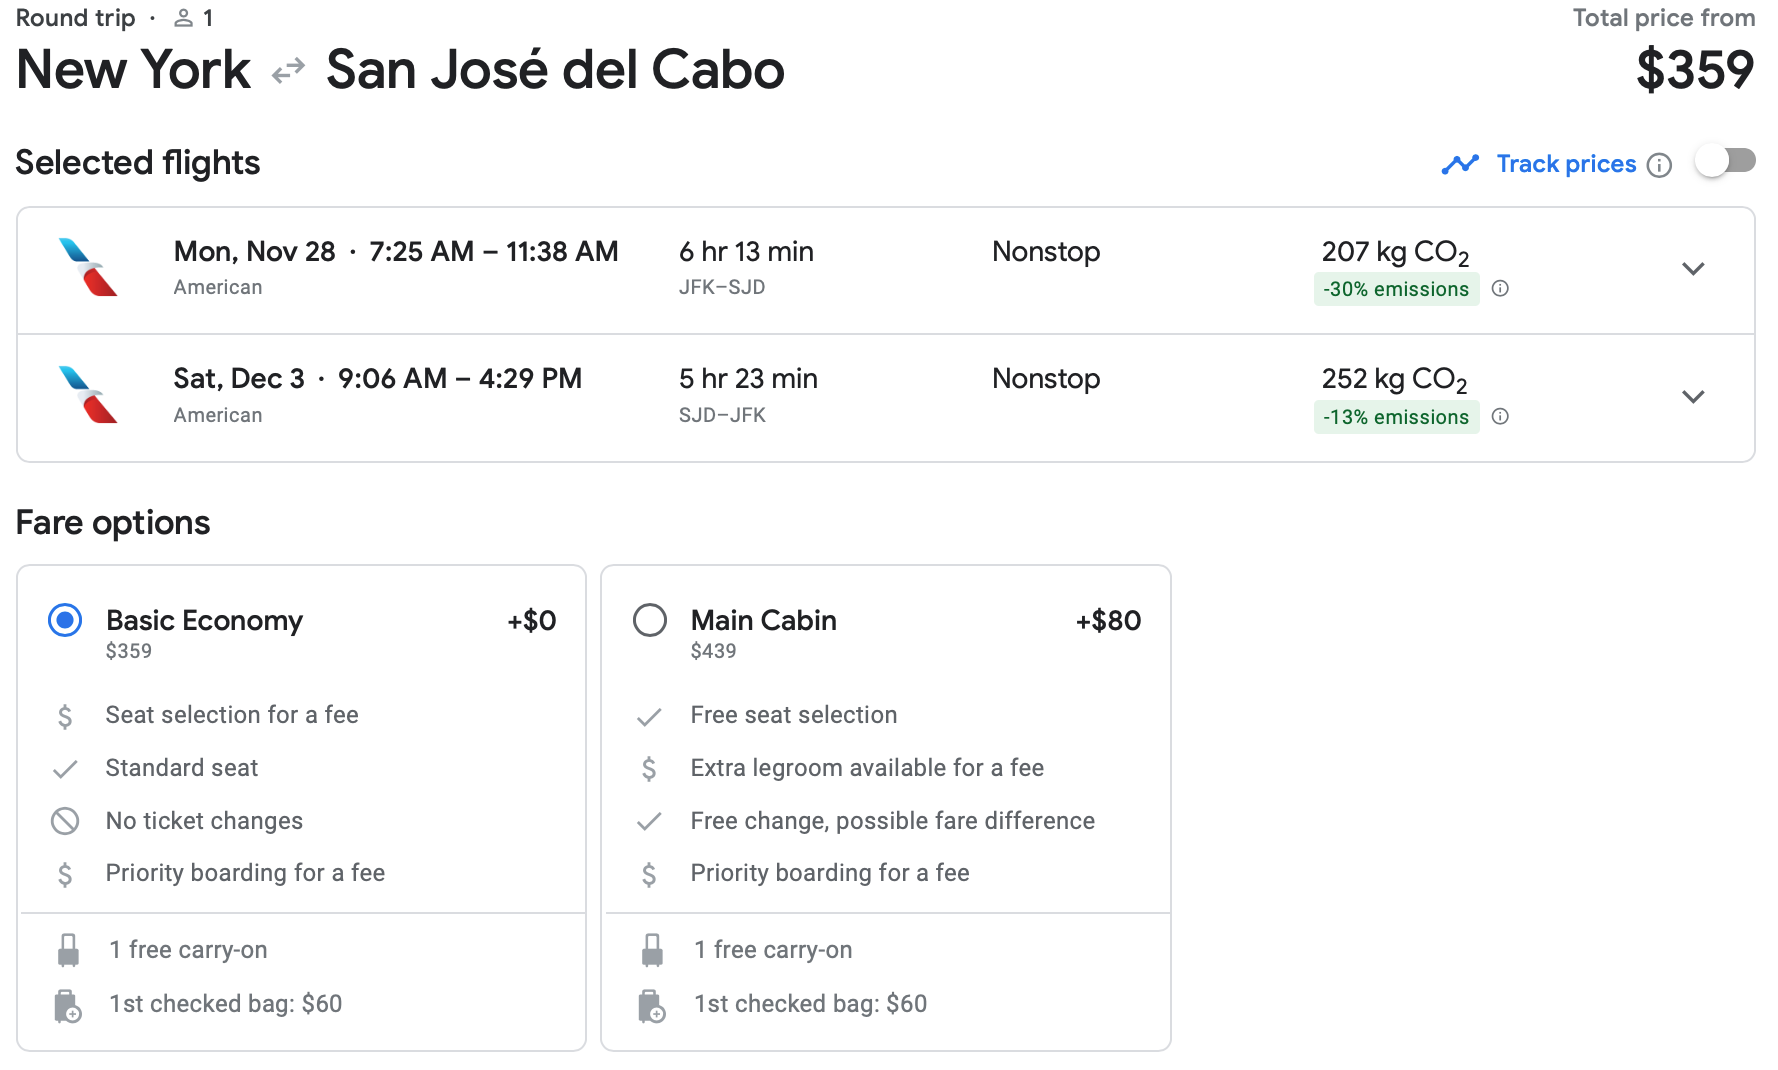Click American Airlines logo on Dec 3 flight
1778x1070 pixels.
coord(88,395)
